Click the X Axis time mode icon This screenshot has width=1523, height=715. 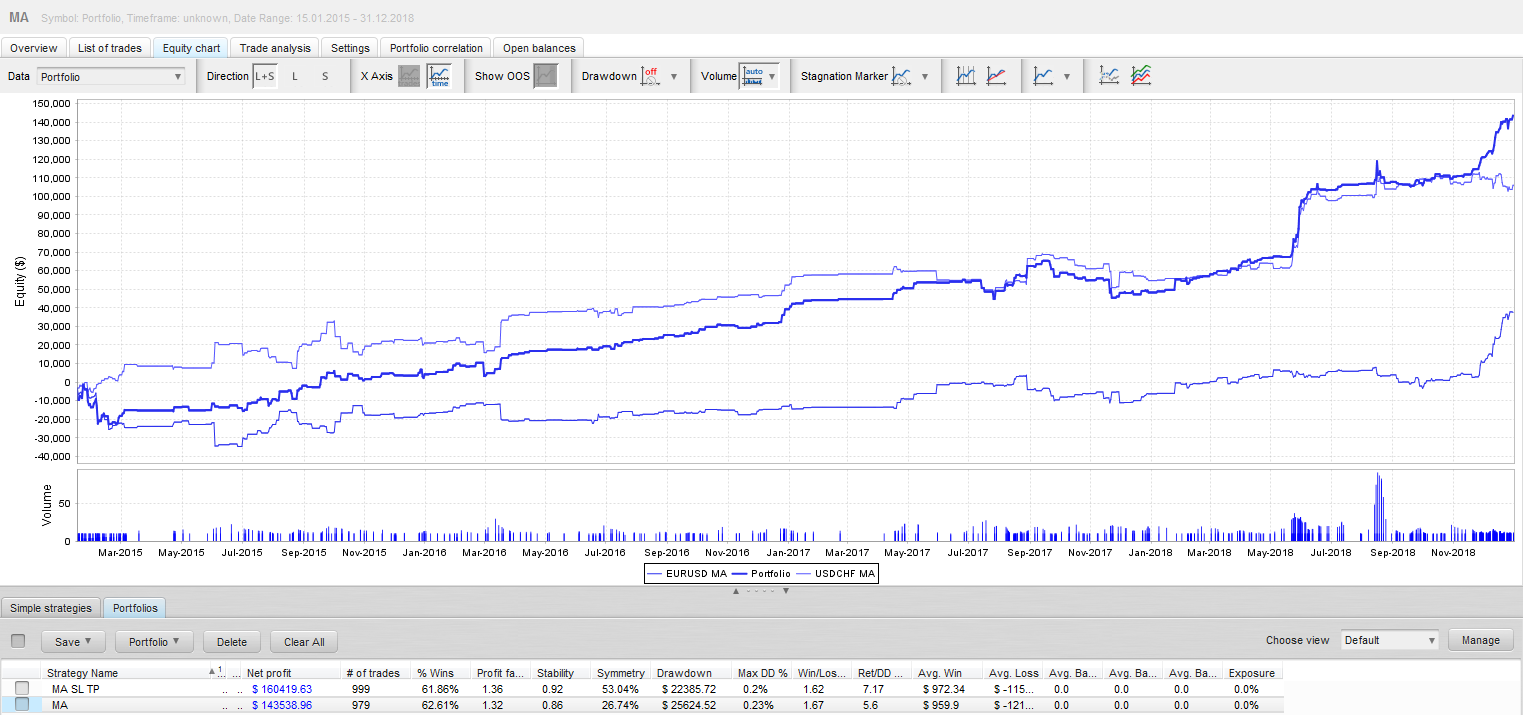(439, 76)
